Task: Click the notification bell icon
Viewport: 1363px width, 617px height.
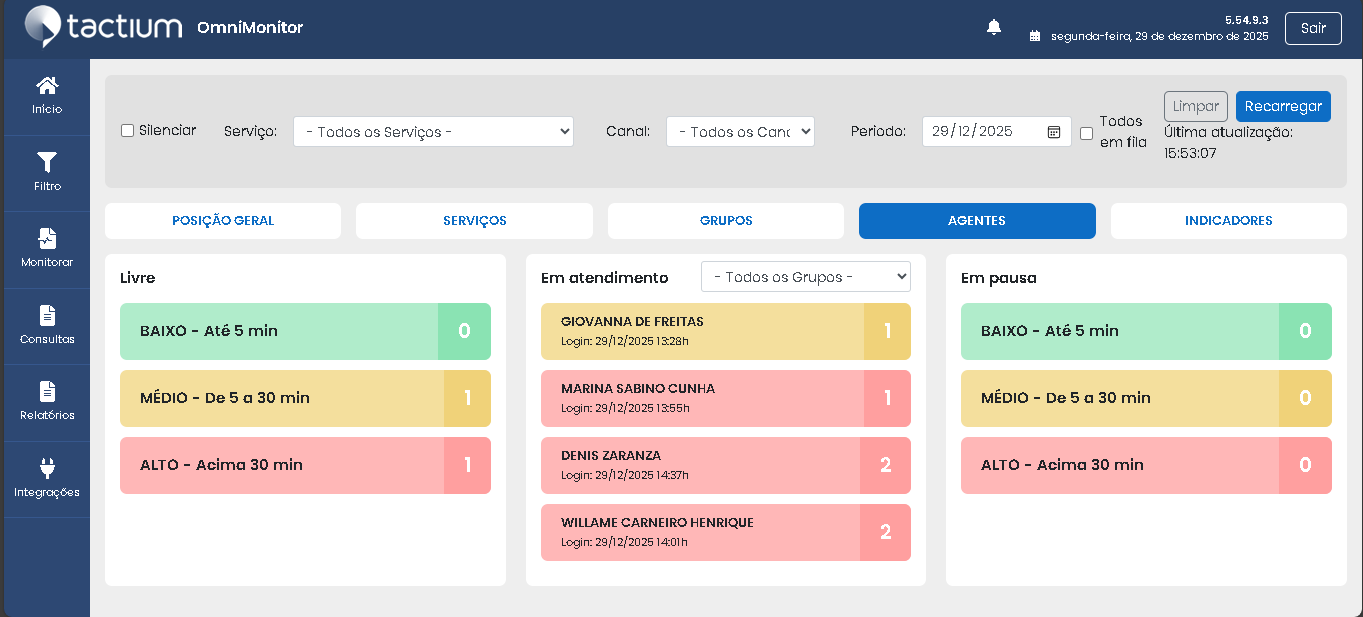Action: (994, 28)
